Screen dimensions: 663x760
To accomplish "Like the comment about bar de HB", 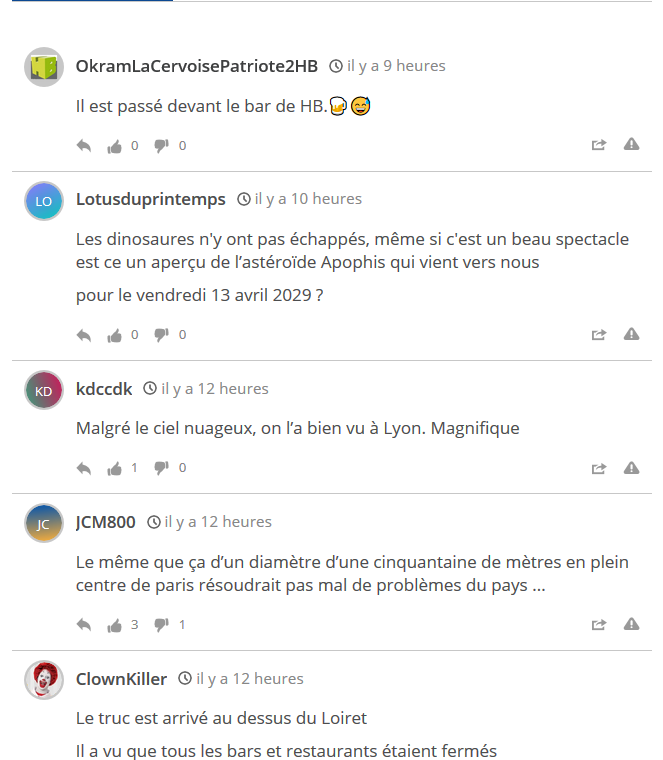I will [114, 146].
